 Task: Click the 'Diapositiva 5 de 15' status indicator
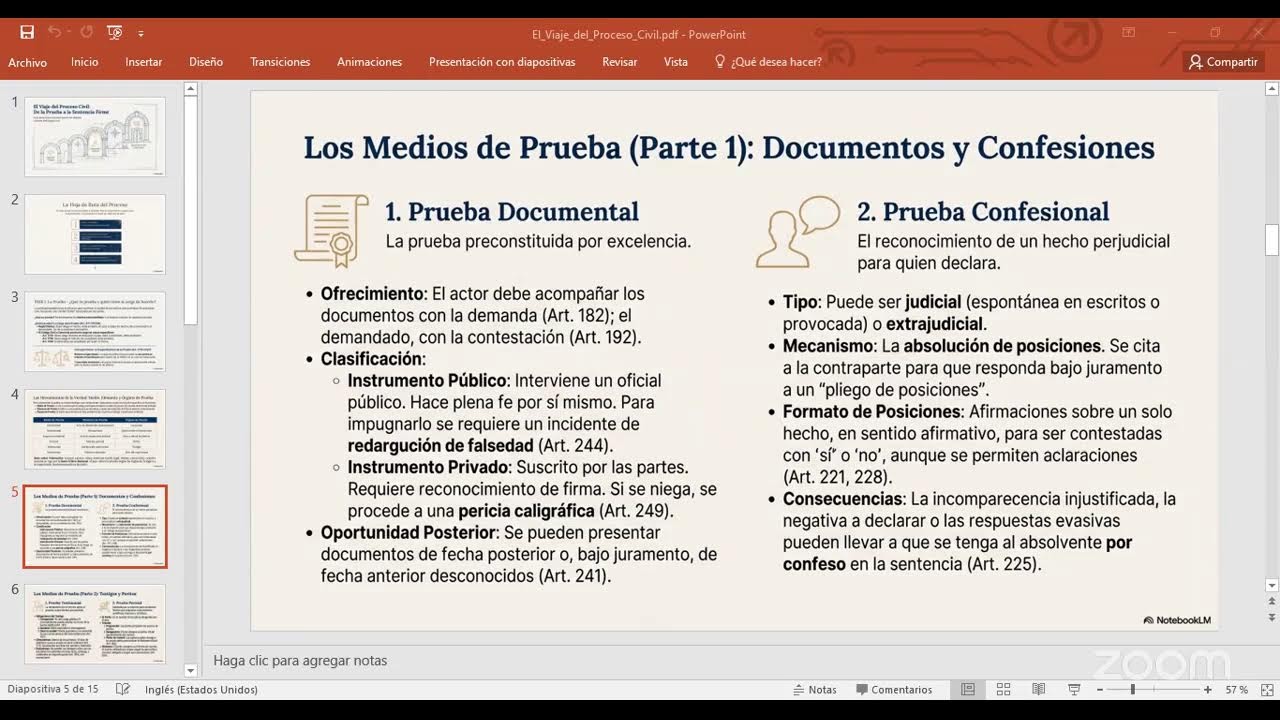tap(53, 690)
